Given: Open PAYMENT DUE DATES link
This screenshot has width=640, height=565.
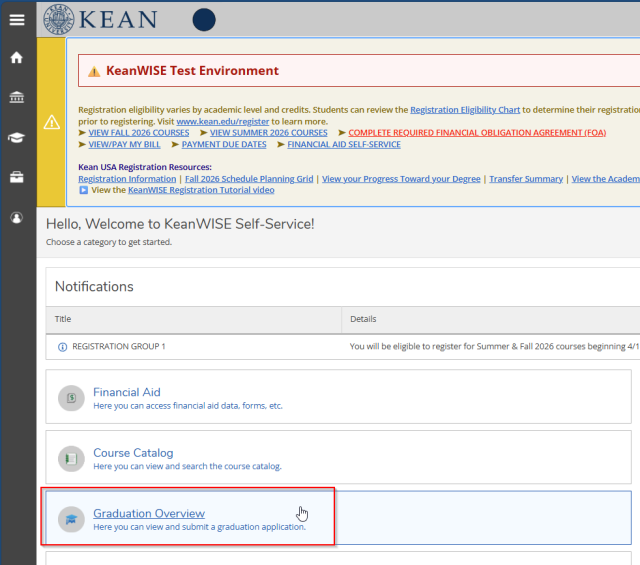Looking at the screenshot, I should [224, 145].
